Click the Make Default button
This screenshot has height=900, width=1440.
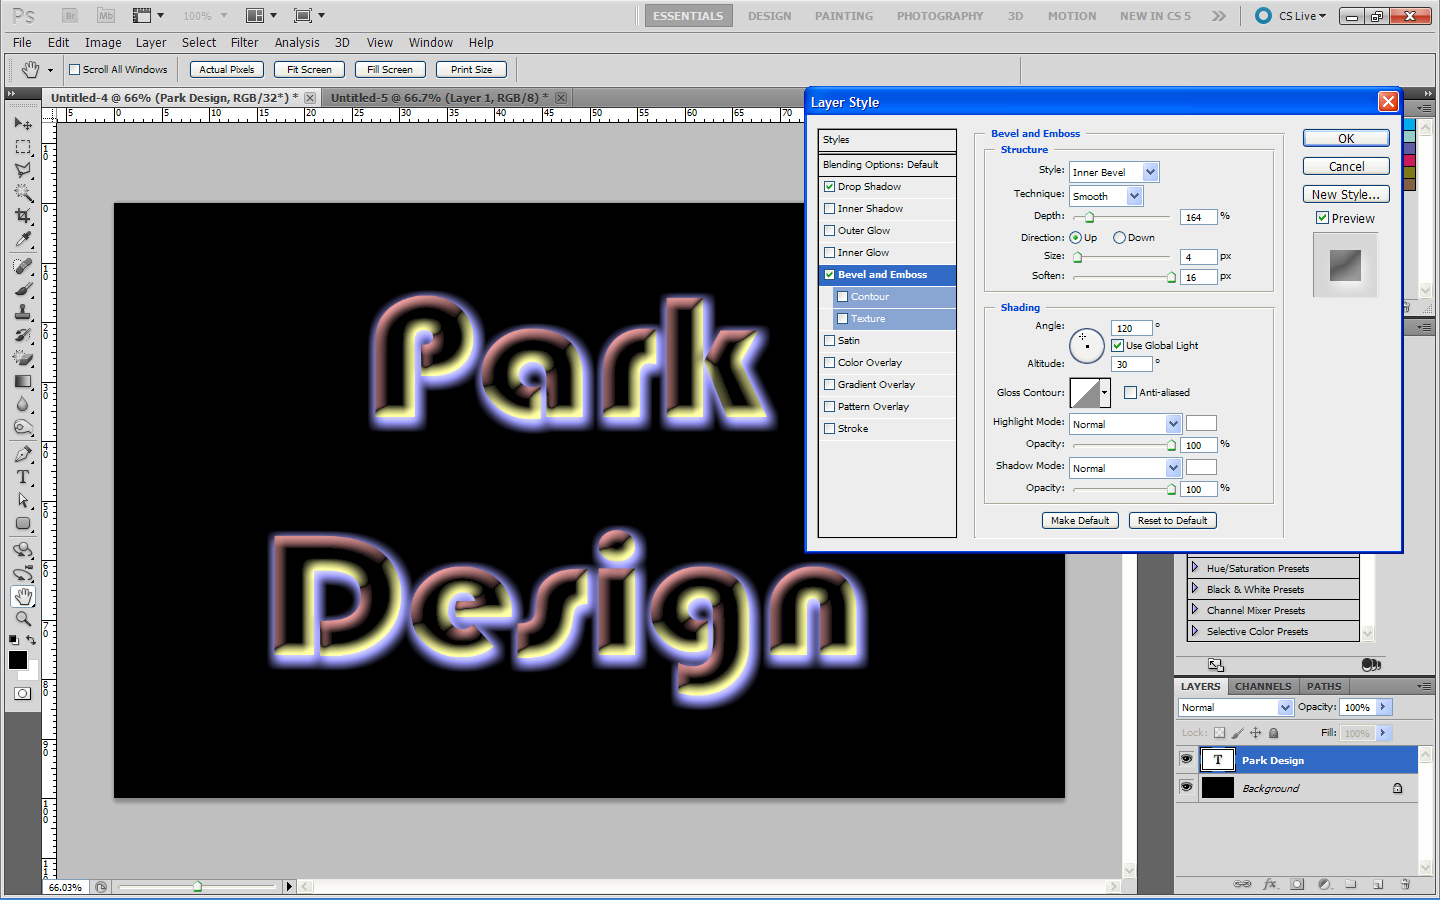click(1080, 521)
